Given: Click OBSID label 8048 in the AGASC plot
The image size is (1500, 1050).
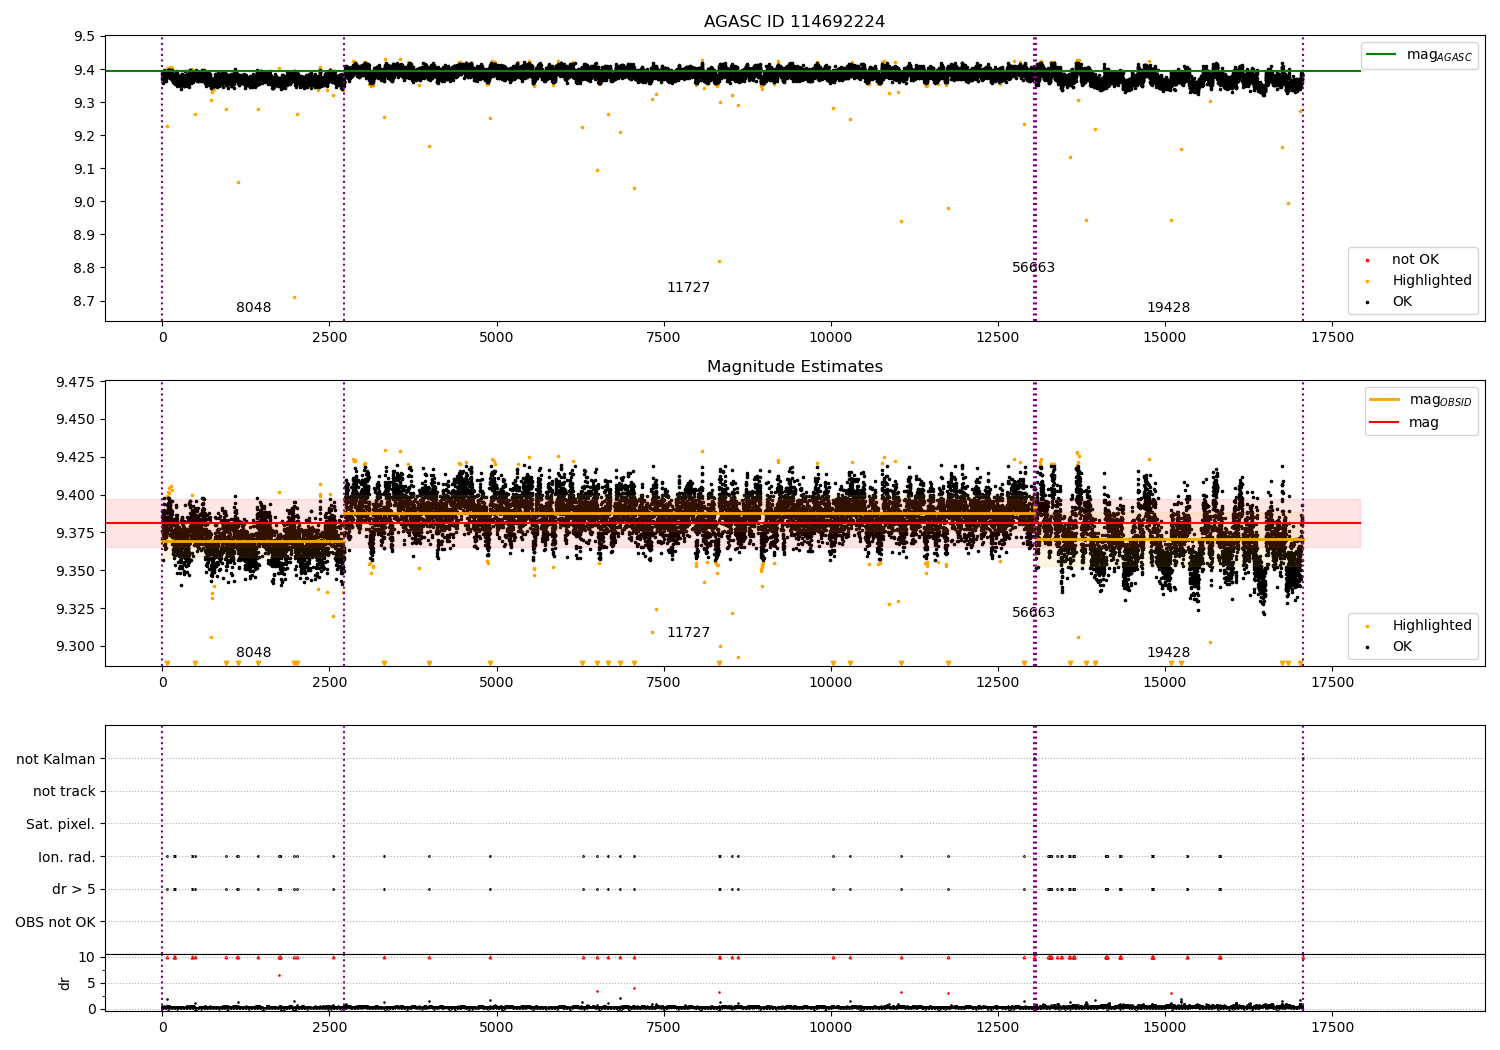Looking at the screenshot, I should (253, 308).
